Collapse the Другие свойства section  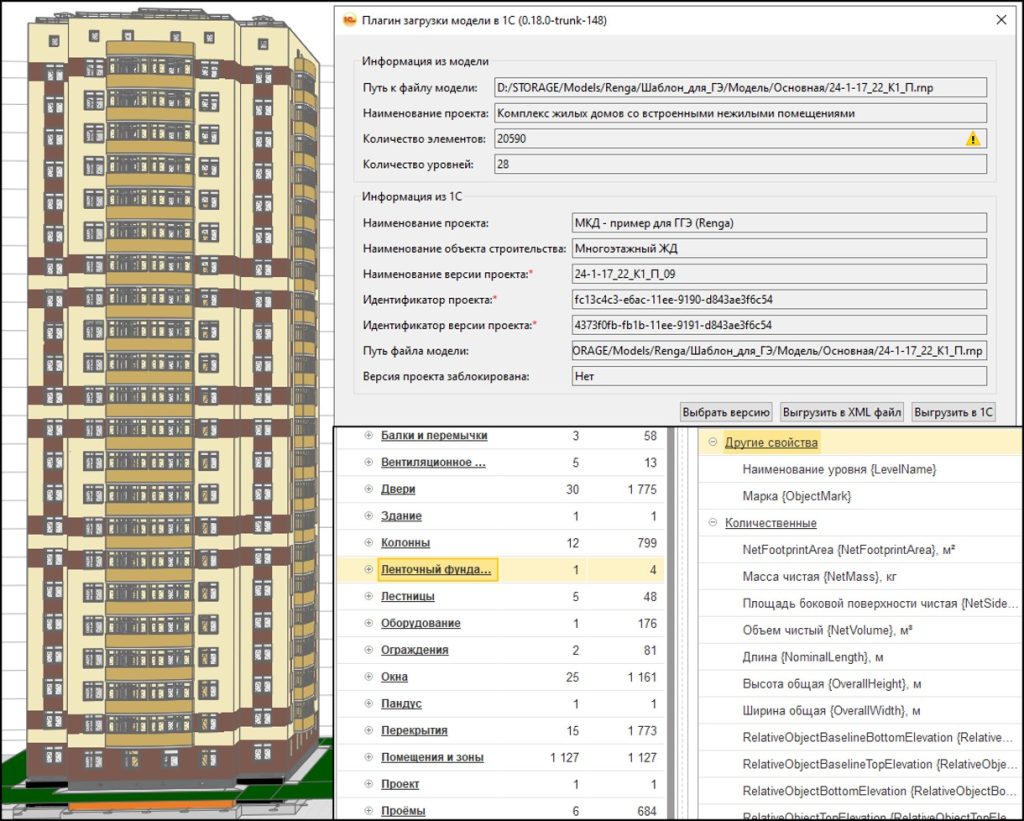click(x=712, y=443)
